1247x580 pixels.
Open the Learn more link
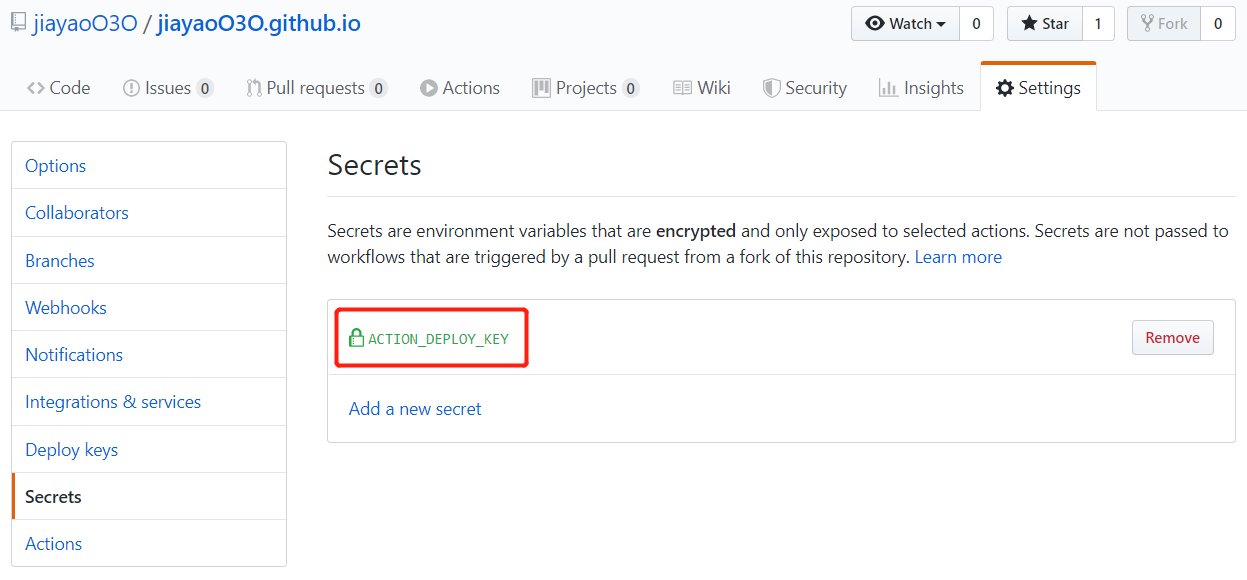tap(958, 257)
